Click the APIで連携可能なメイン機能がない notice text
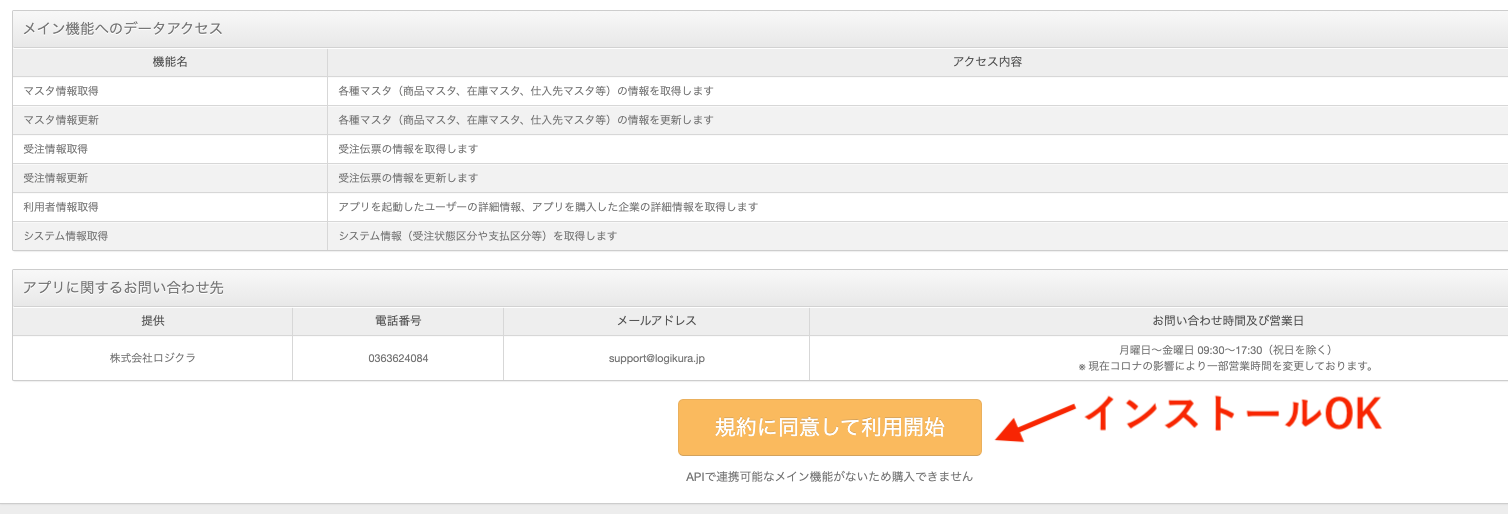This screenshot has width=1508, height=514. click(x=829, y=477)
